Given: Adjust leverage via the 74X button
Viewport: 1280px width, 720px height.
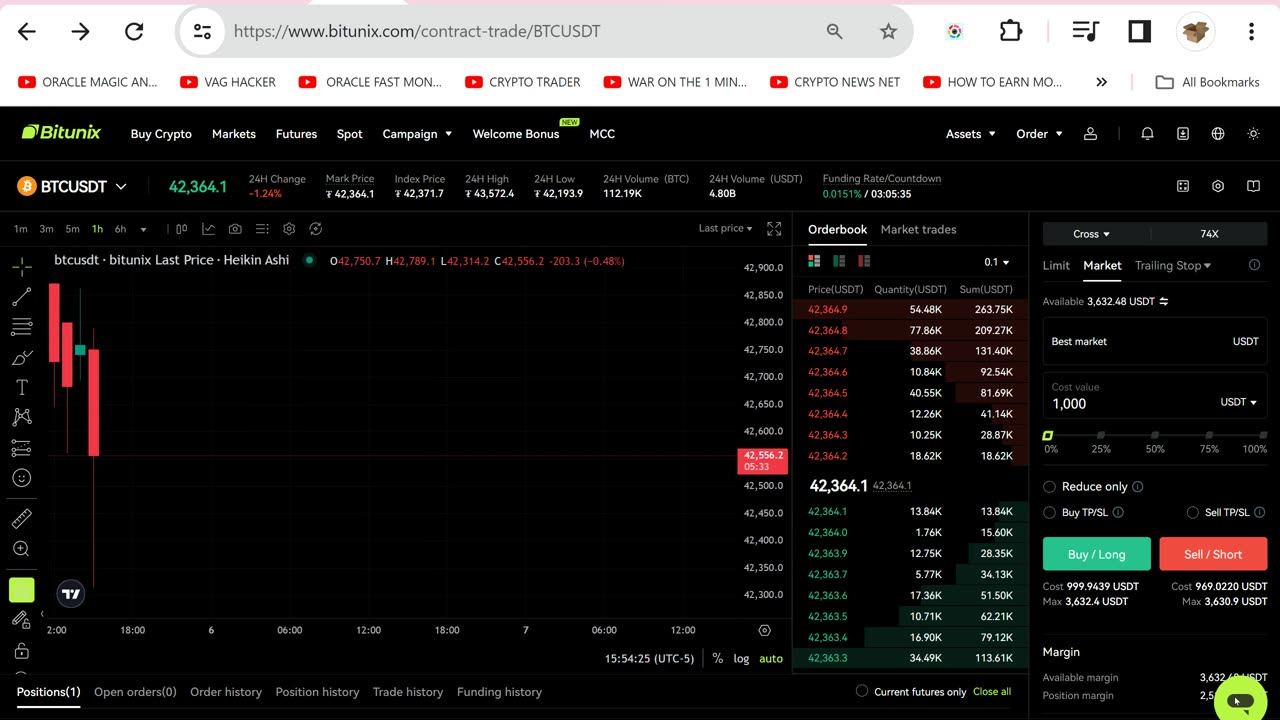Looking at the screenshot, I should click(1209, 234).
